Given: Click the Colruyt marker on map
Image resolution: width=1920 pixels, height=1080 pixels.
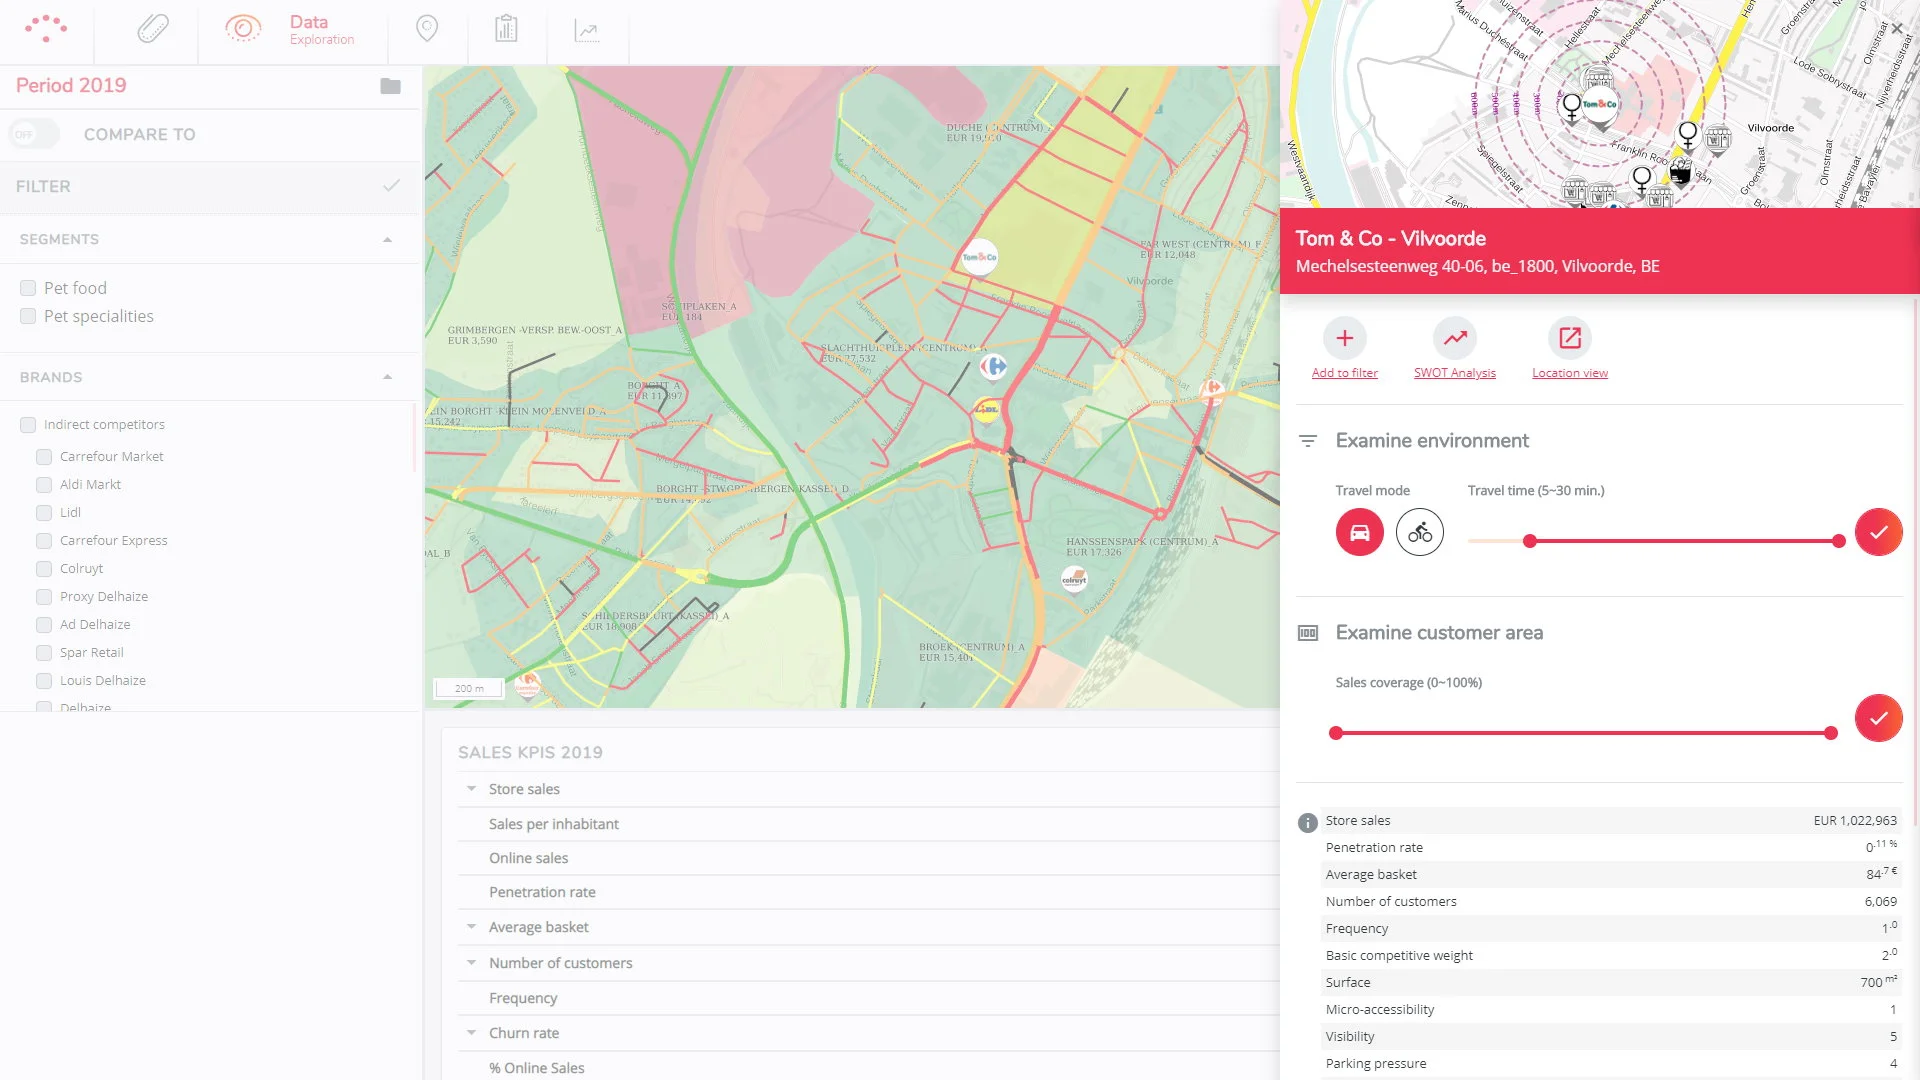Looking at the screenshot, I should (x=1074, y=579).
